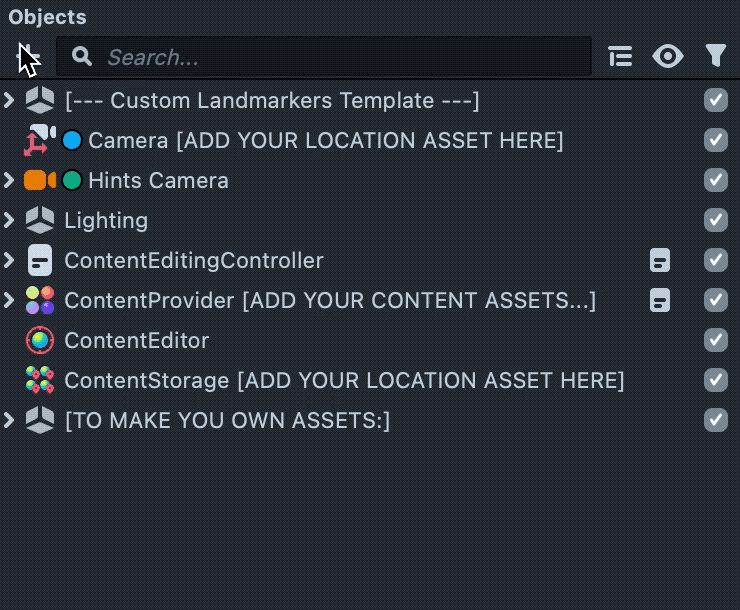
Task: Expand the Custom Landmarkers Template group
Action: pyautogui.click(x=9, y=101)
